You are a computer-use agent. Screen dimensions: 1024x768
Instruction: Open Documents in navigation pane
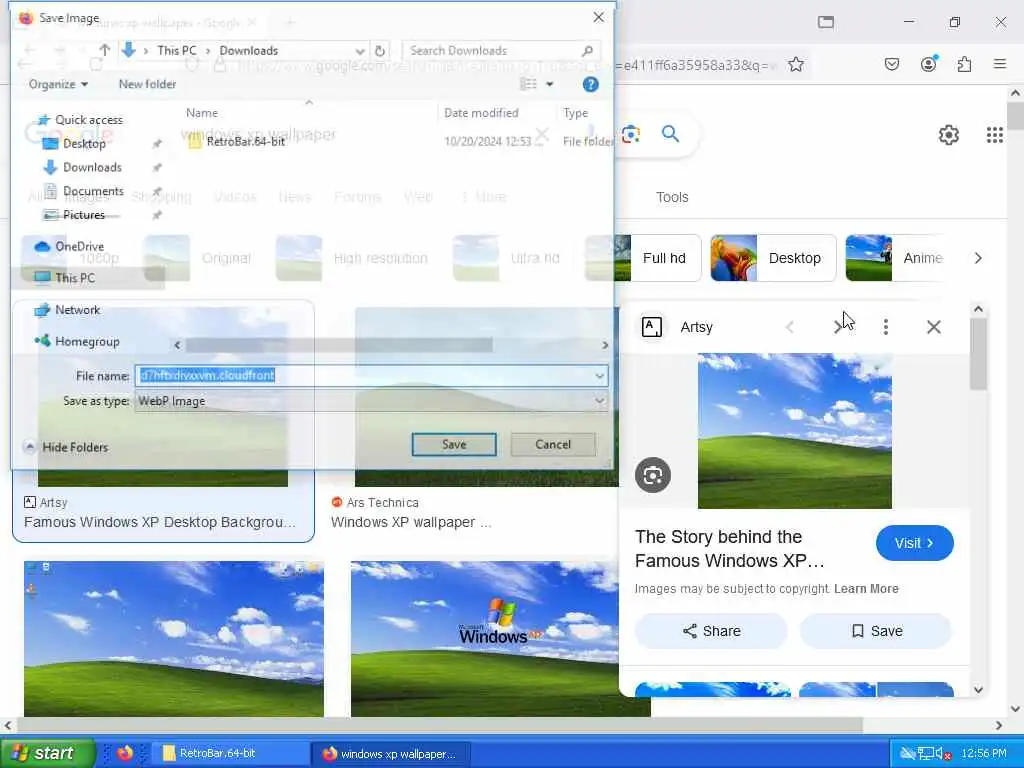[93, 191]
